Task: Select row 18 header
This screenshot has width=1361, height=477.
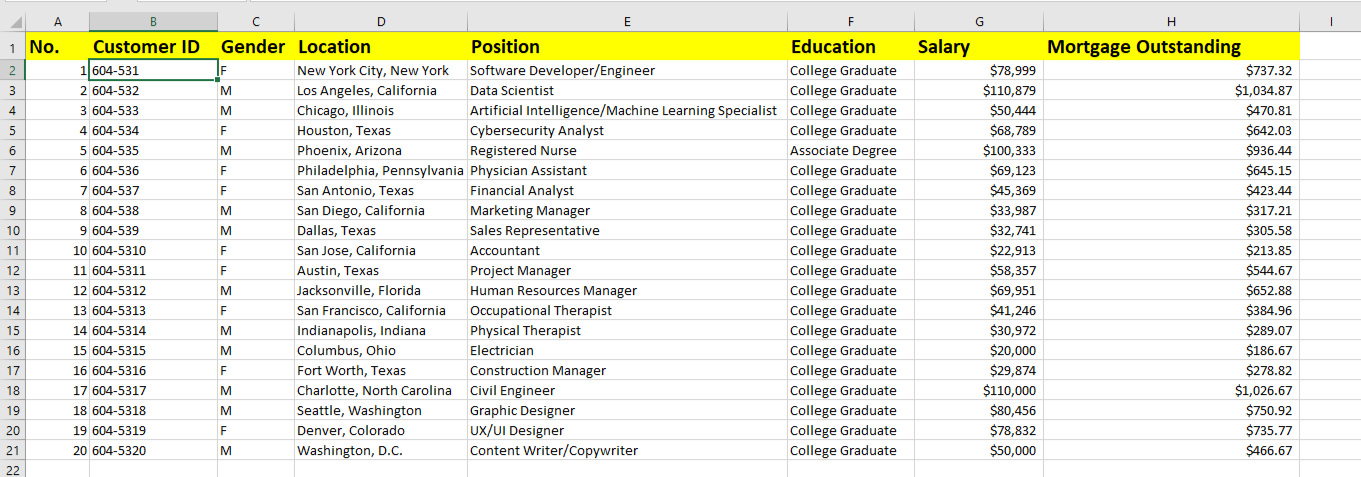Action: pyautogui.click(x=12, y=391)
